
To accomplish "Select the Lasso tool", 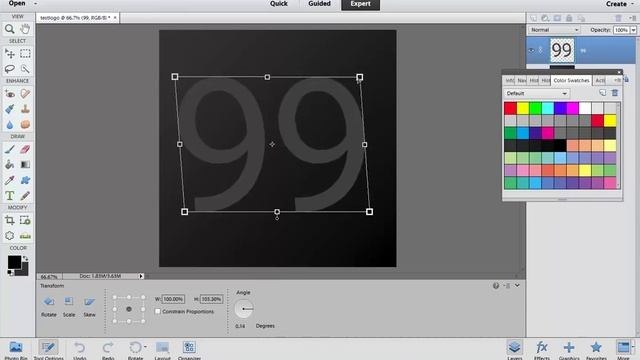I will tap(9, 69).
